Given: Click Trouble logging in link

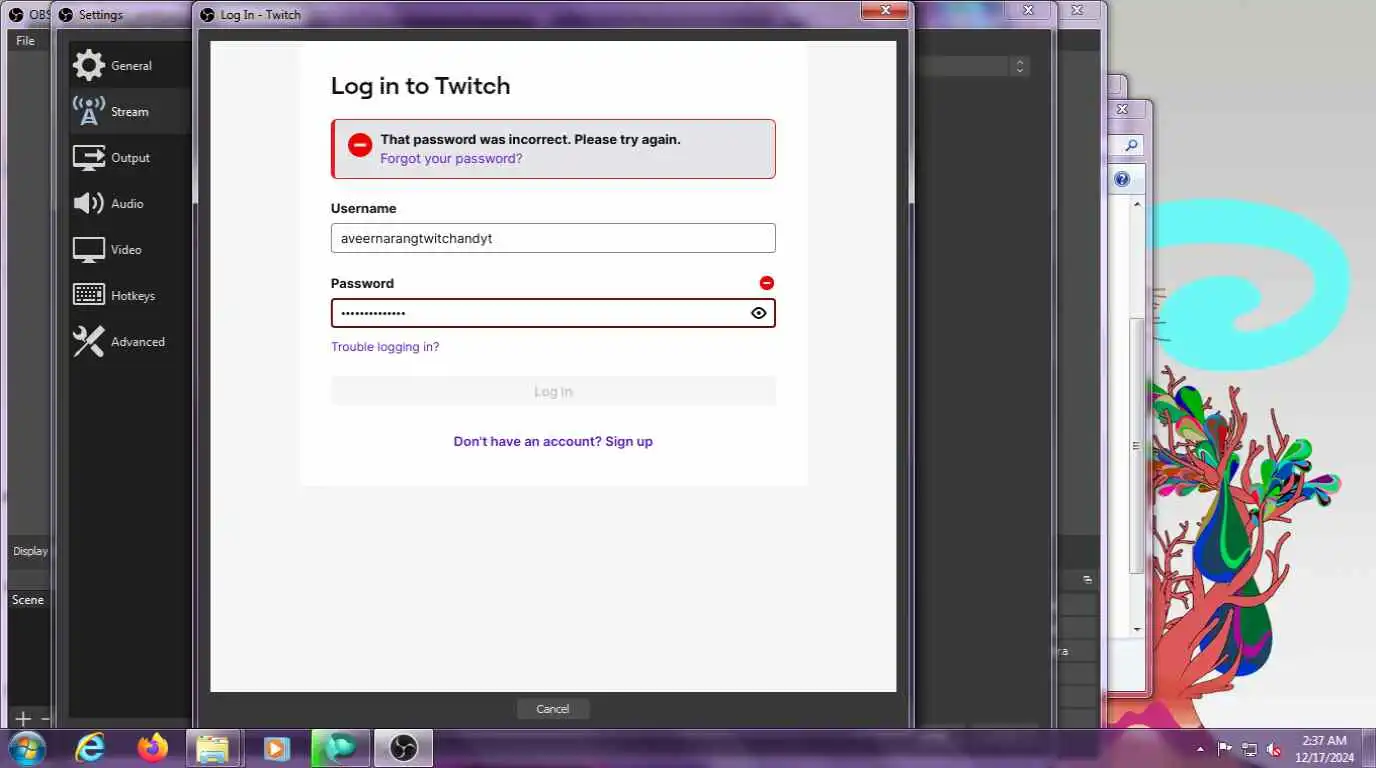Looking at the screenshot, I should point(385,347).
